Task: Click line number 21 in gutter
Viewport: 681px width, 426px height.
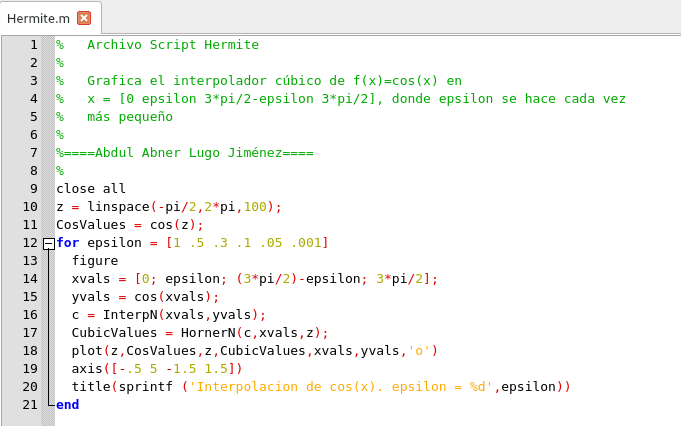Action: coord(30,405)
